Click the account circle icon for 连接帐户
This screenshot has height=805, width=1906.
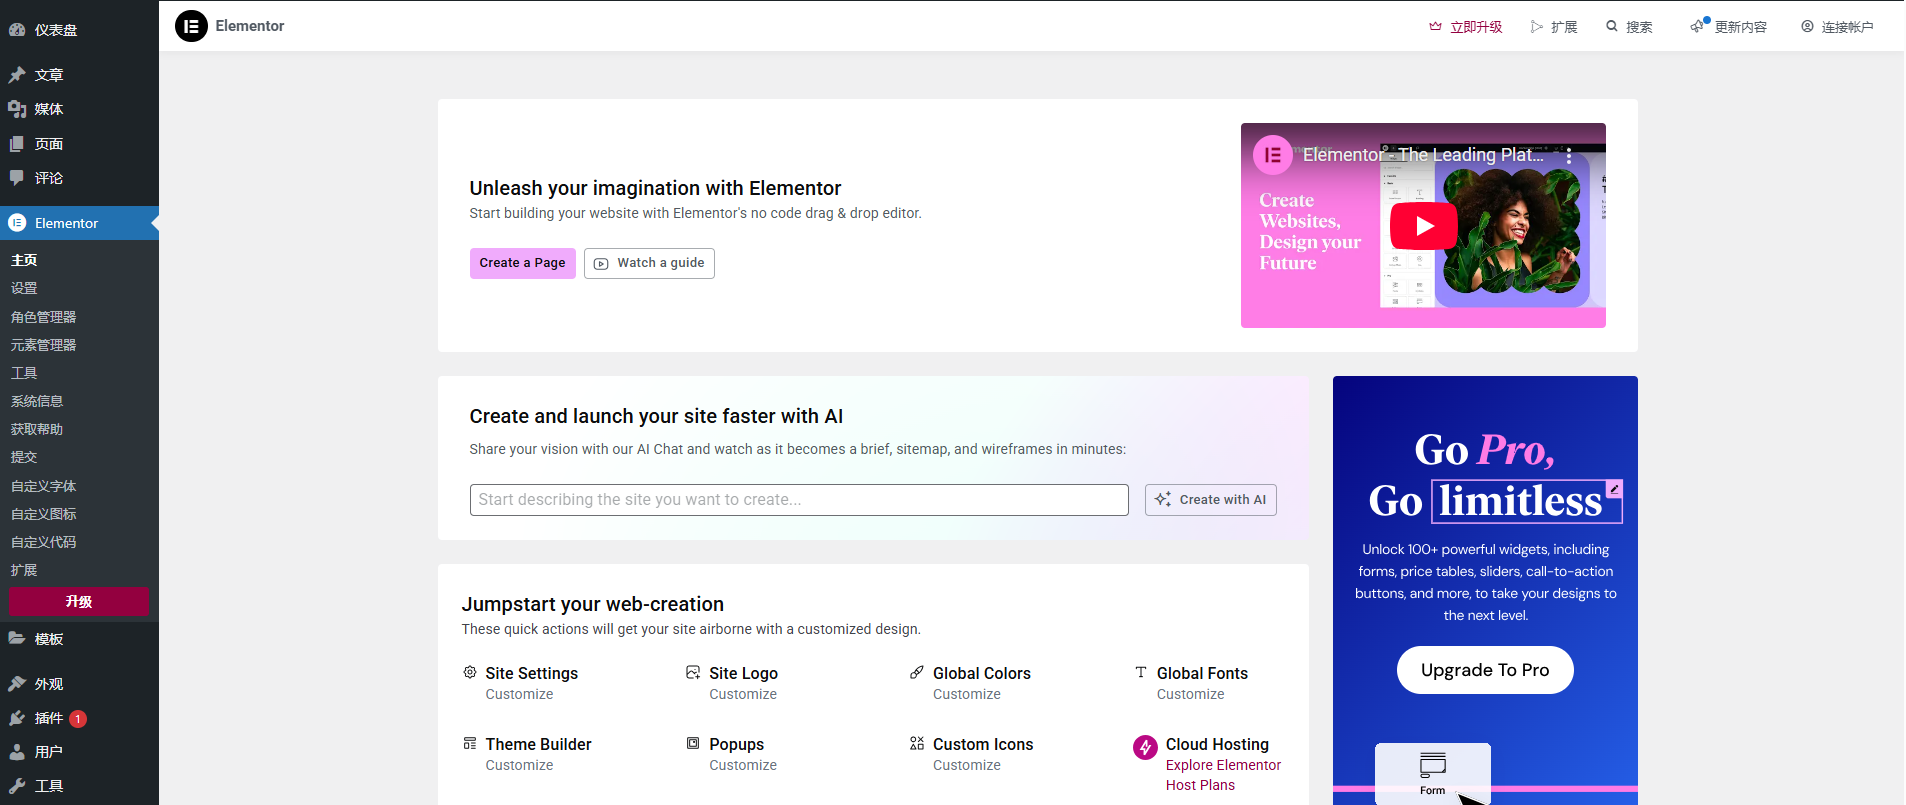pos(1807,27)
